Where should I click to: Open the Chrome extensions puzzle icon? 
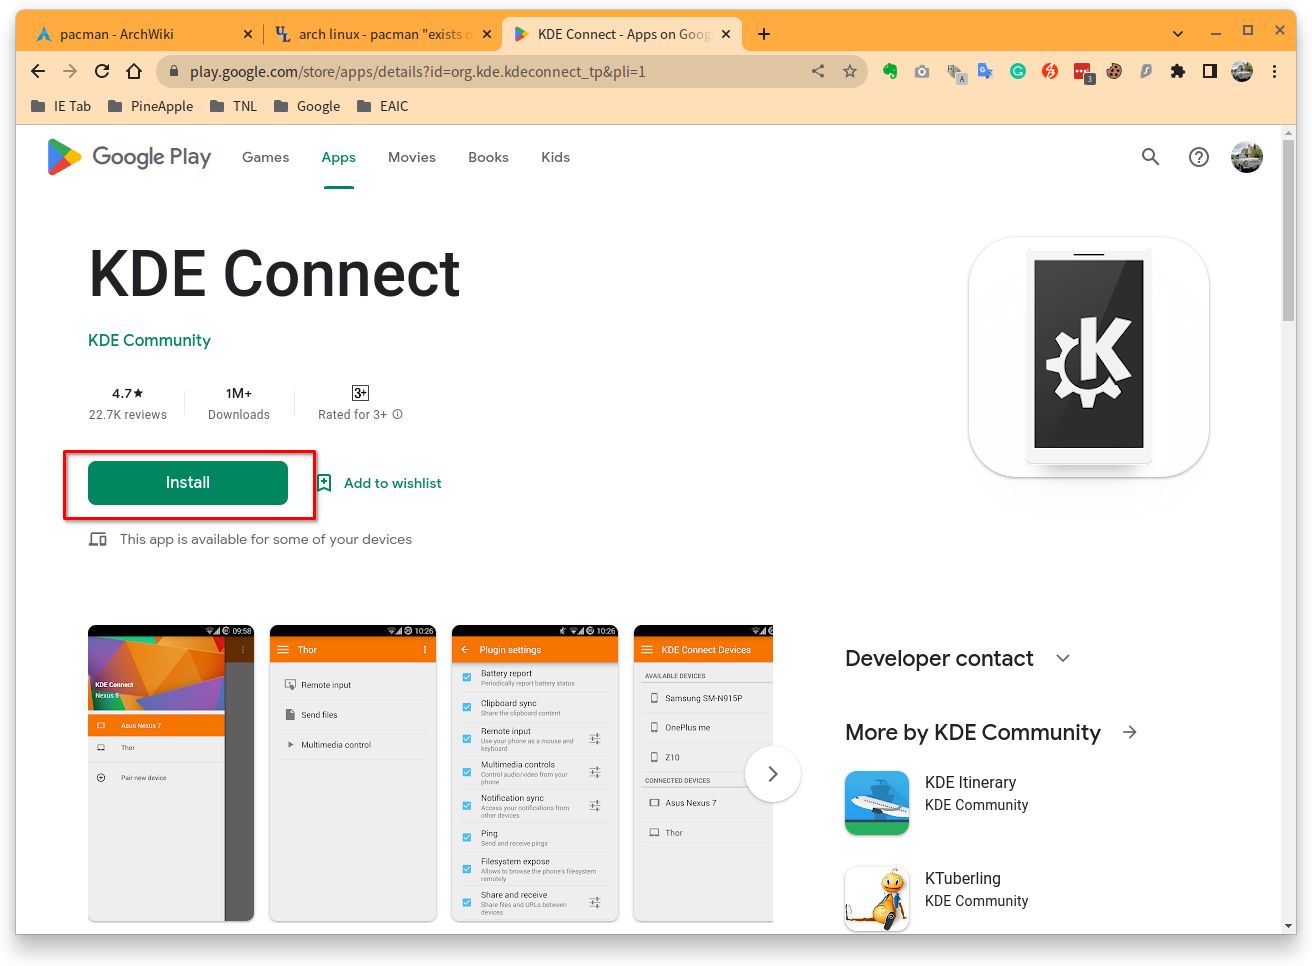pos(1178,71)
